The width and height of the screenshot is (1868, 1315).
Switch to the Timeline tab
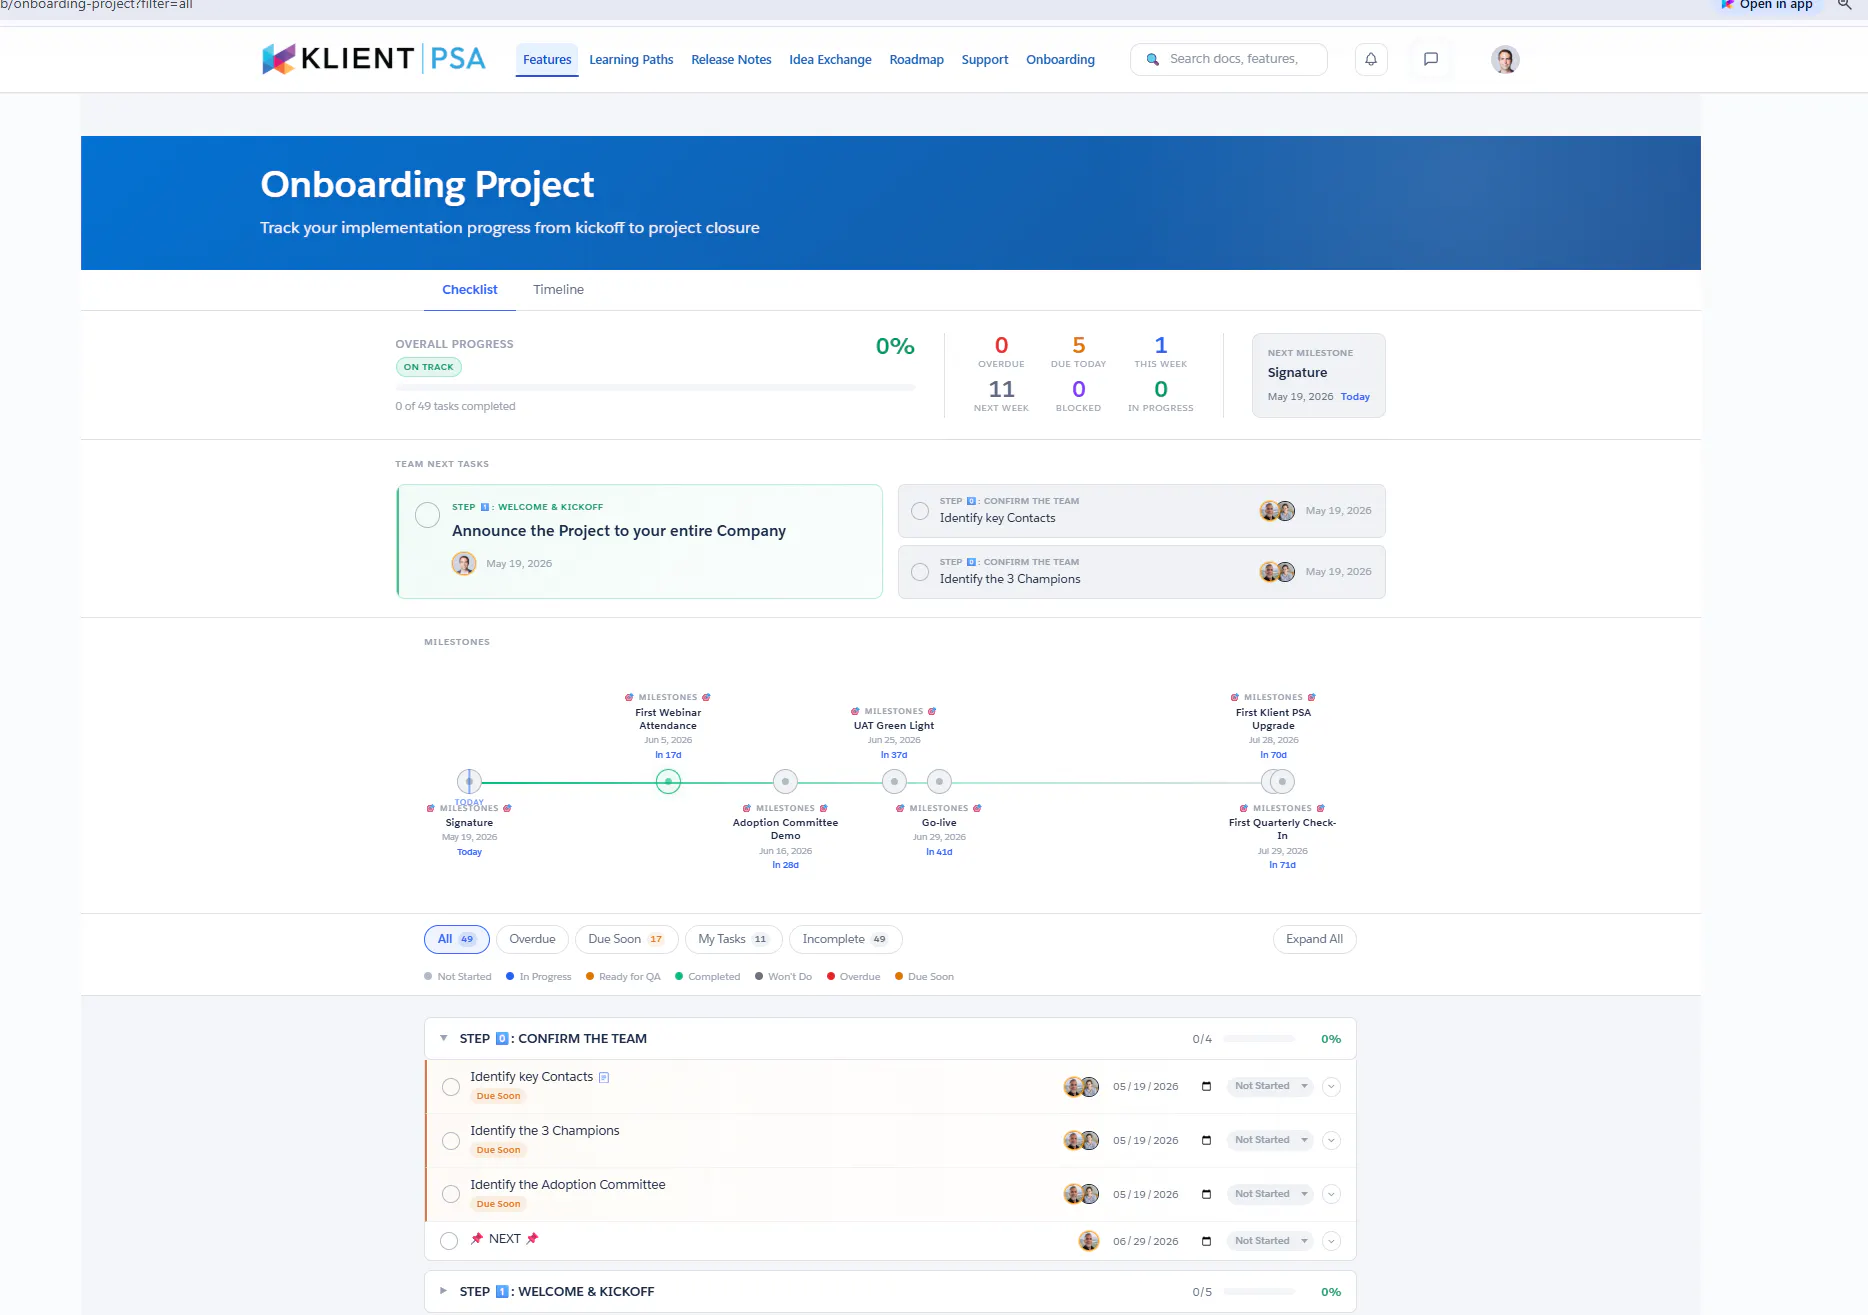tap(558, 290)
